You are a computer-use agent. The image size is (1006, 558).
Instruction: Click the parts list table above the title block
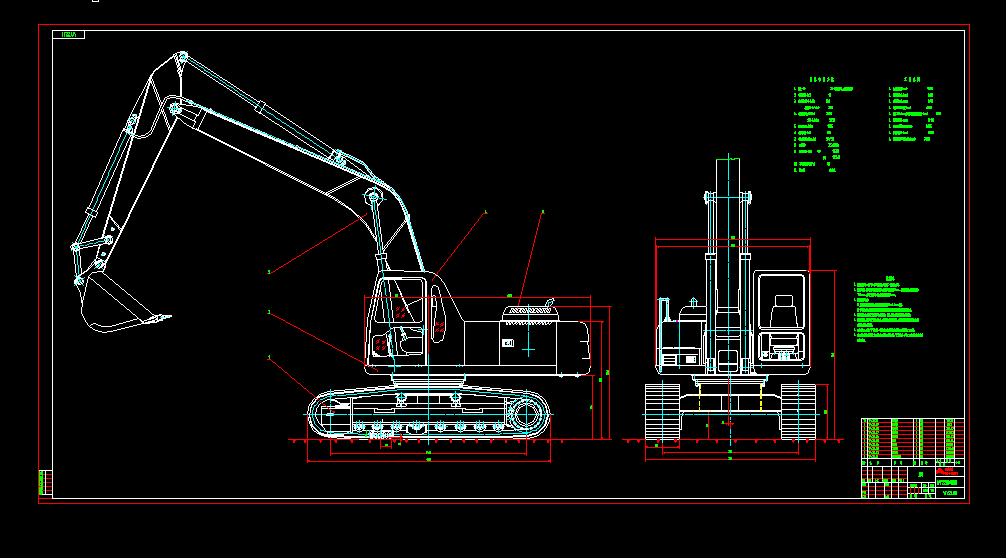(912, 442)
